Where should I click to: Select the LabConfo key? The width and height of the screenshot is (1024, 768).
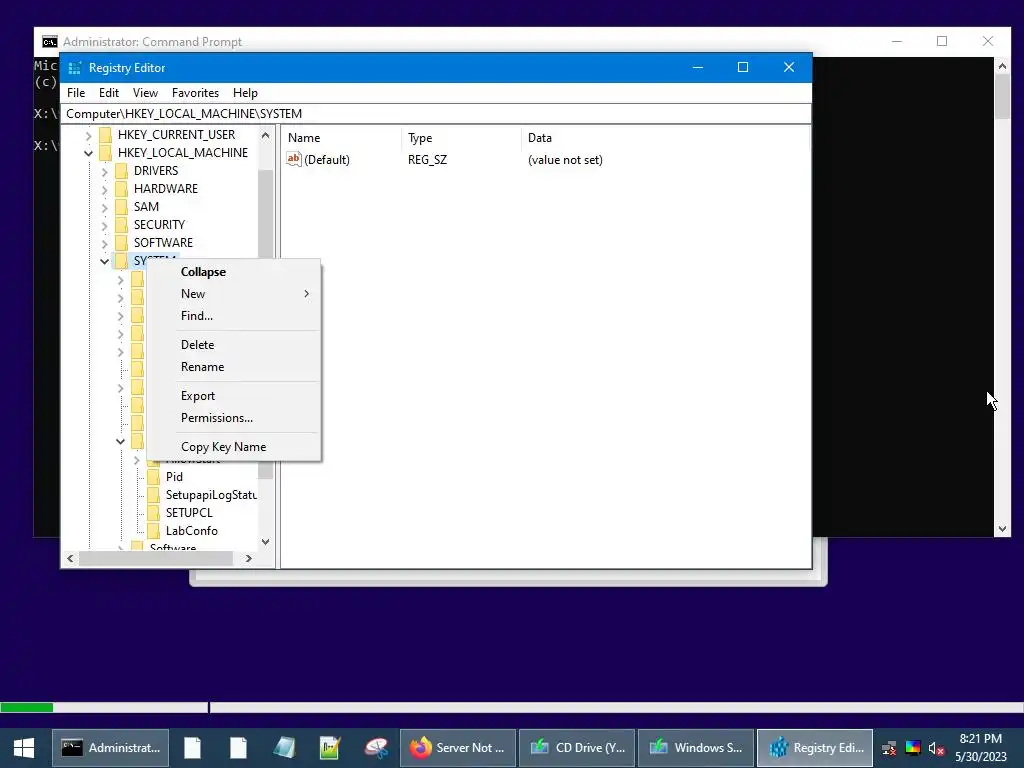(191, 531)
